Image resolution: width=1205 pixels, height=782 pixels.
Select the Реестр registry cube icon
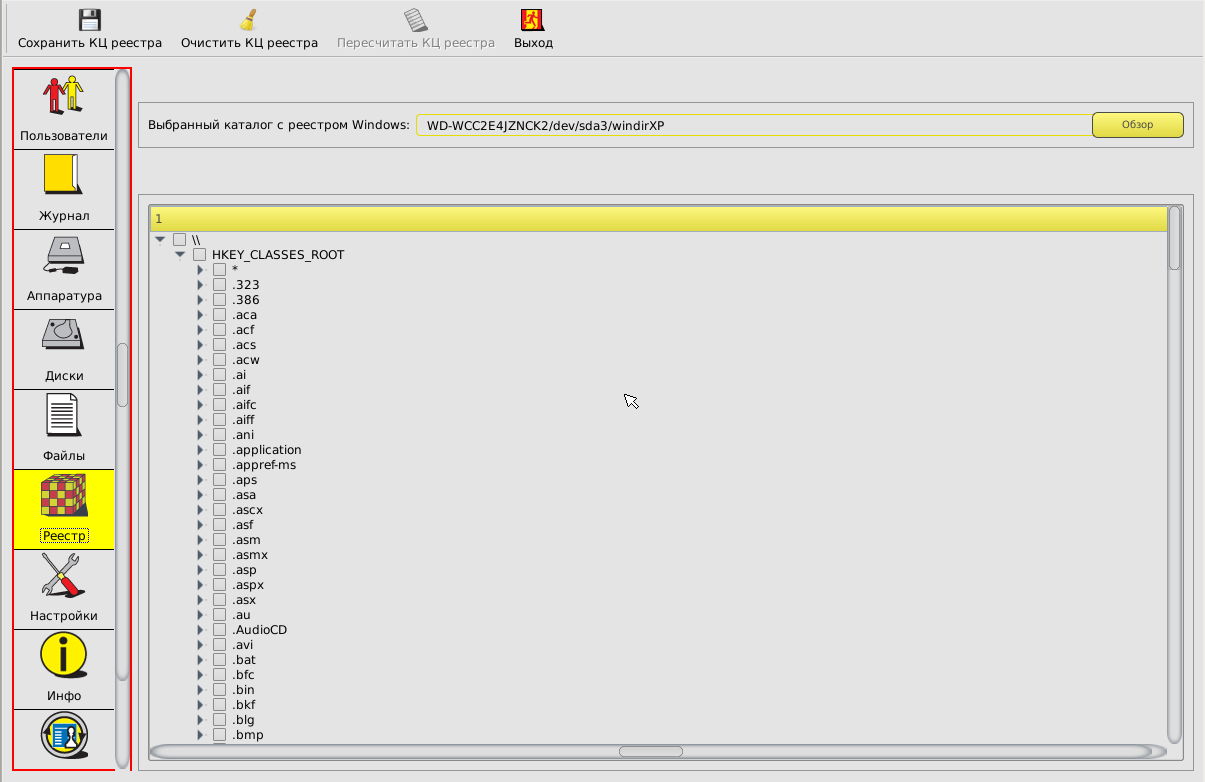click(x=64, y=497)
